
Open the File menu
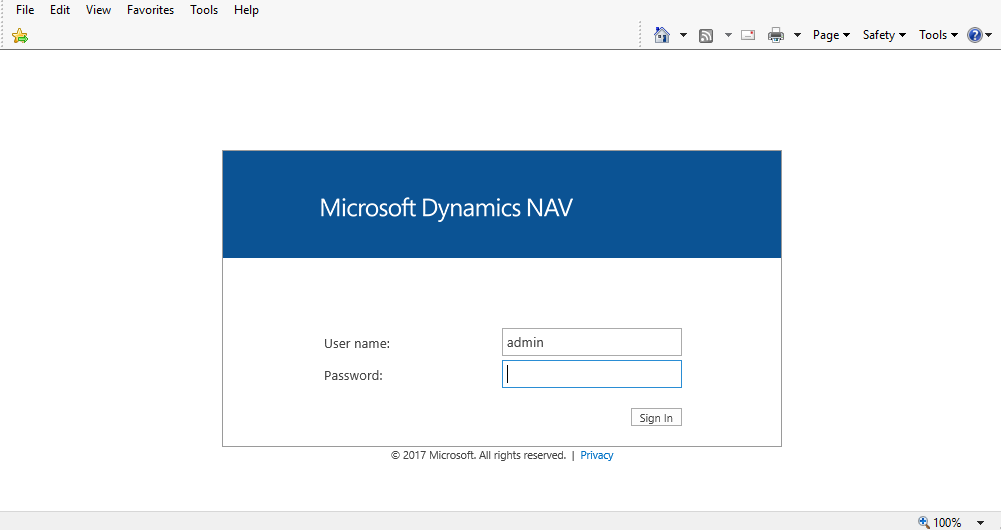pyautogui.click(x=25, y=10)
